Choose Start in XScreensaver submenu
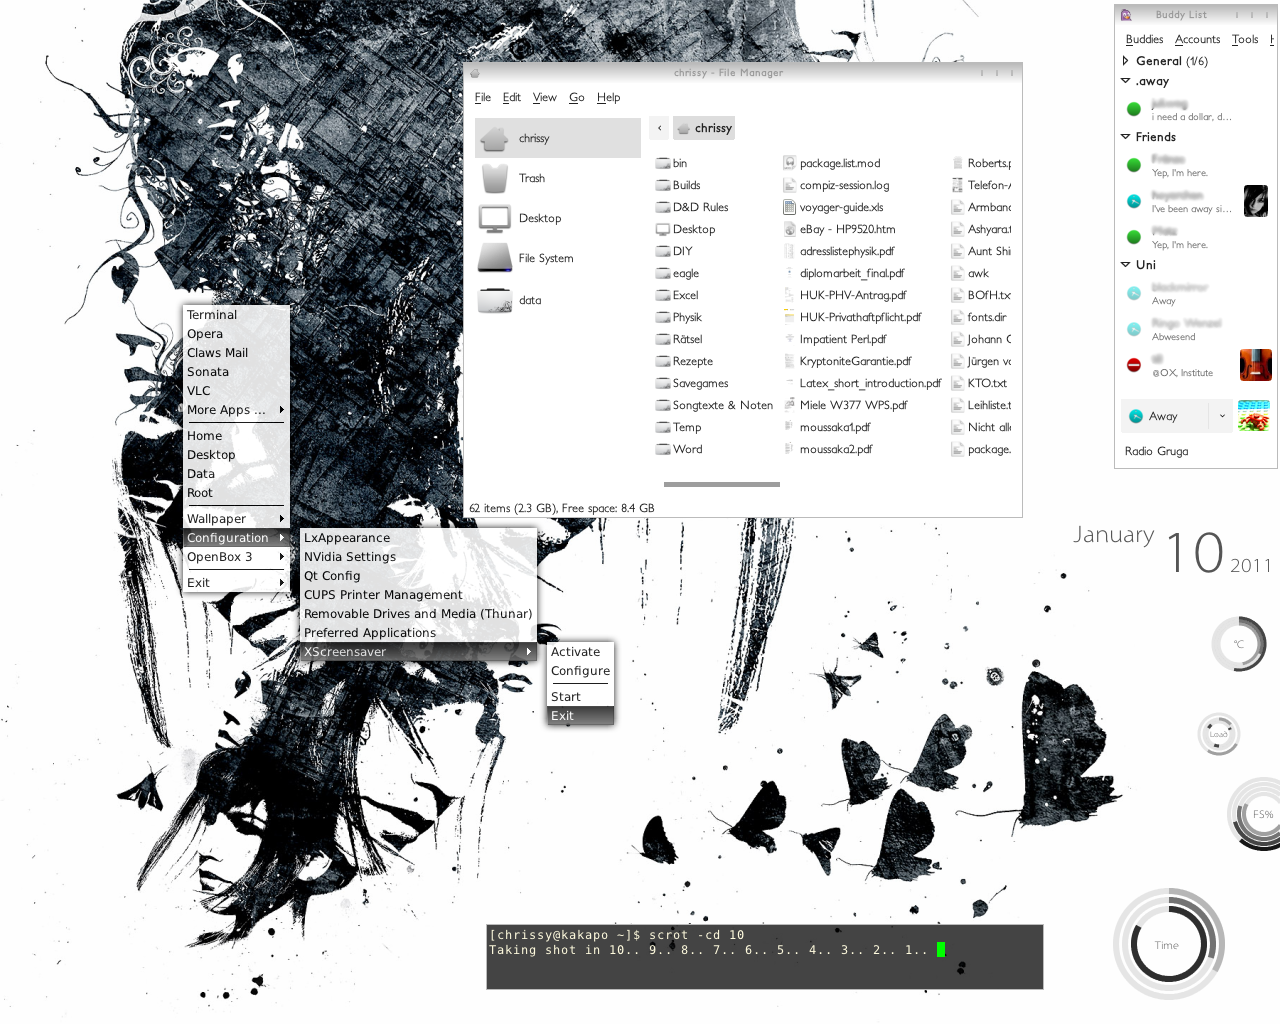 point(580,697)
